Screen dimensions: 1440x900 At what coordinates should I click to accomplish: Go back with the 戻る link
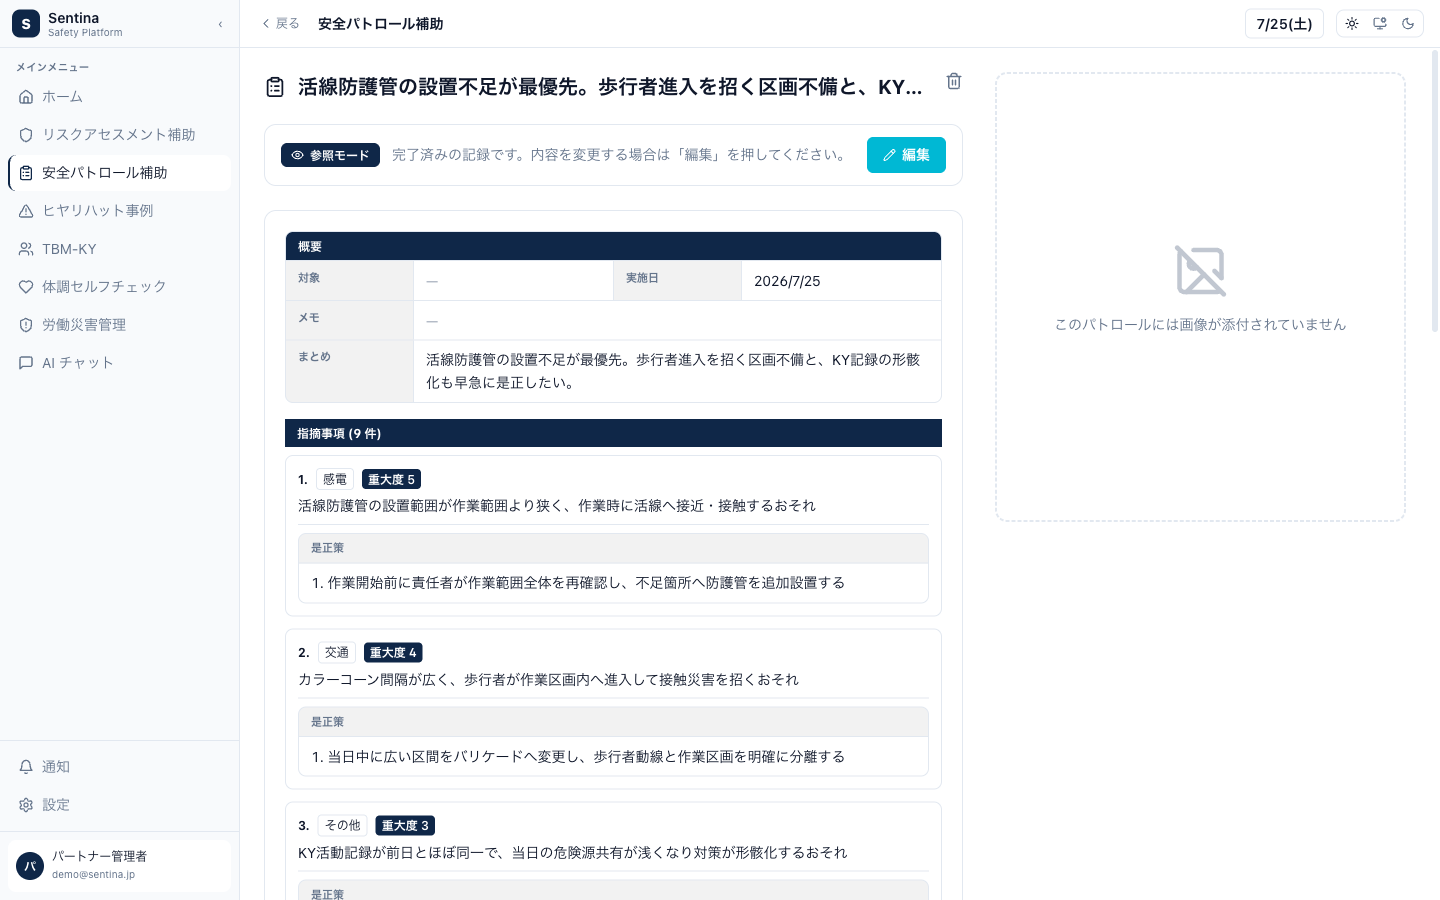(280, 24)
